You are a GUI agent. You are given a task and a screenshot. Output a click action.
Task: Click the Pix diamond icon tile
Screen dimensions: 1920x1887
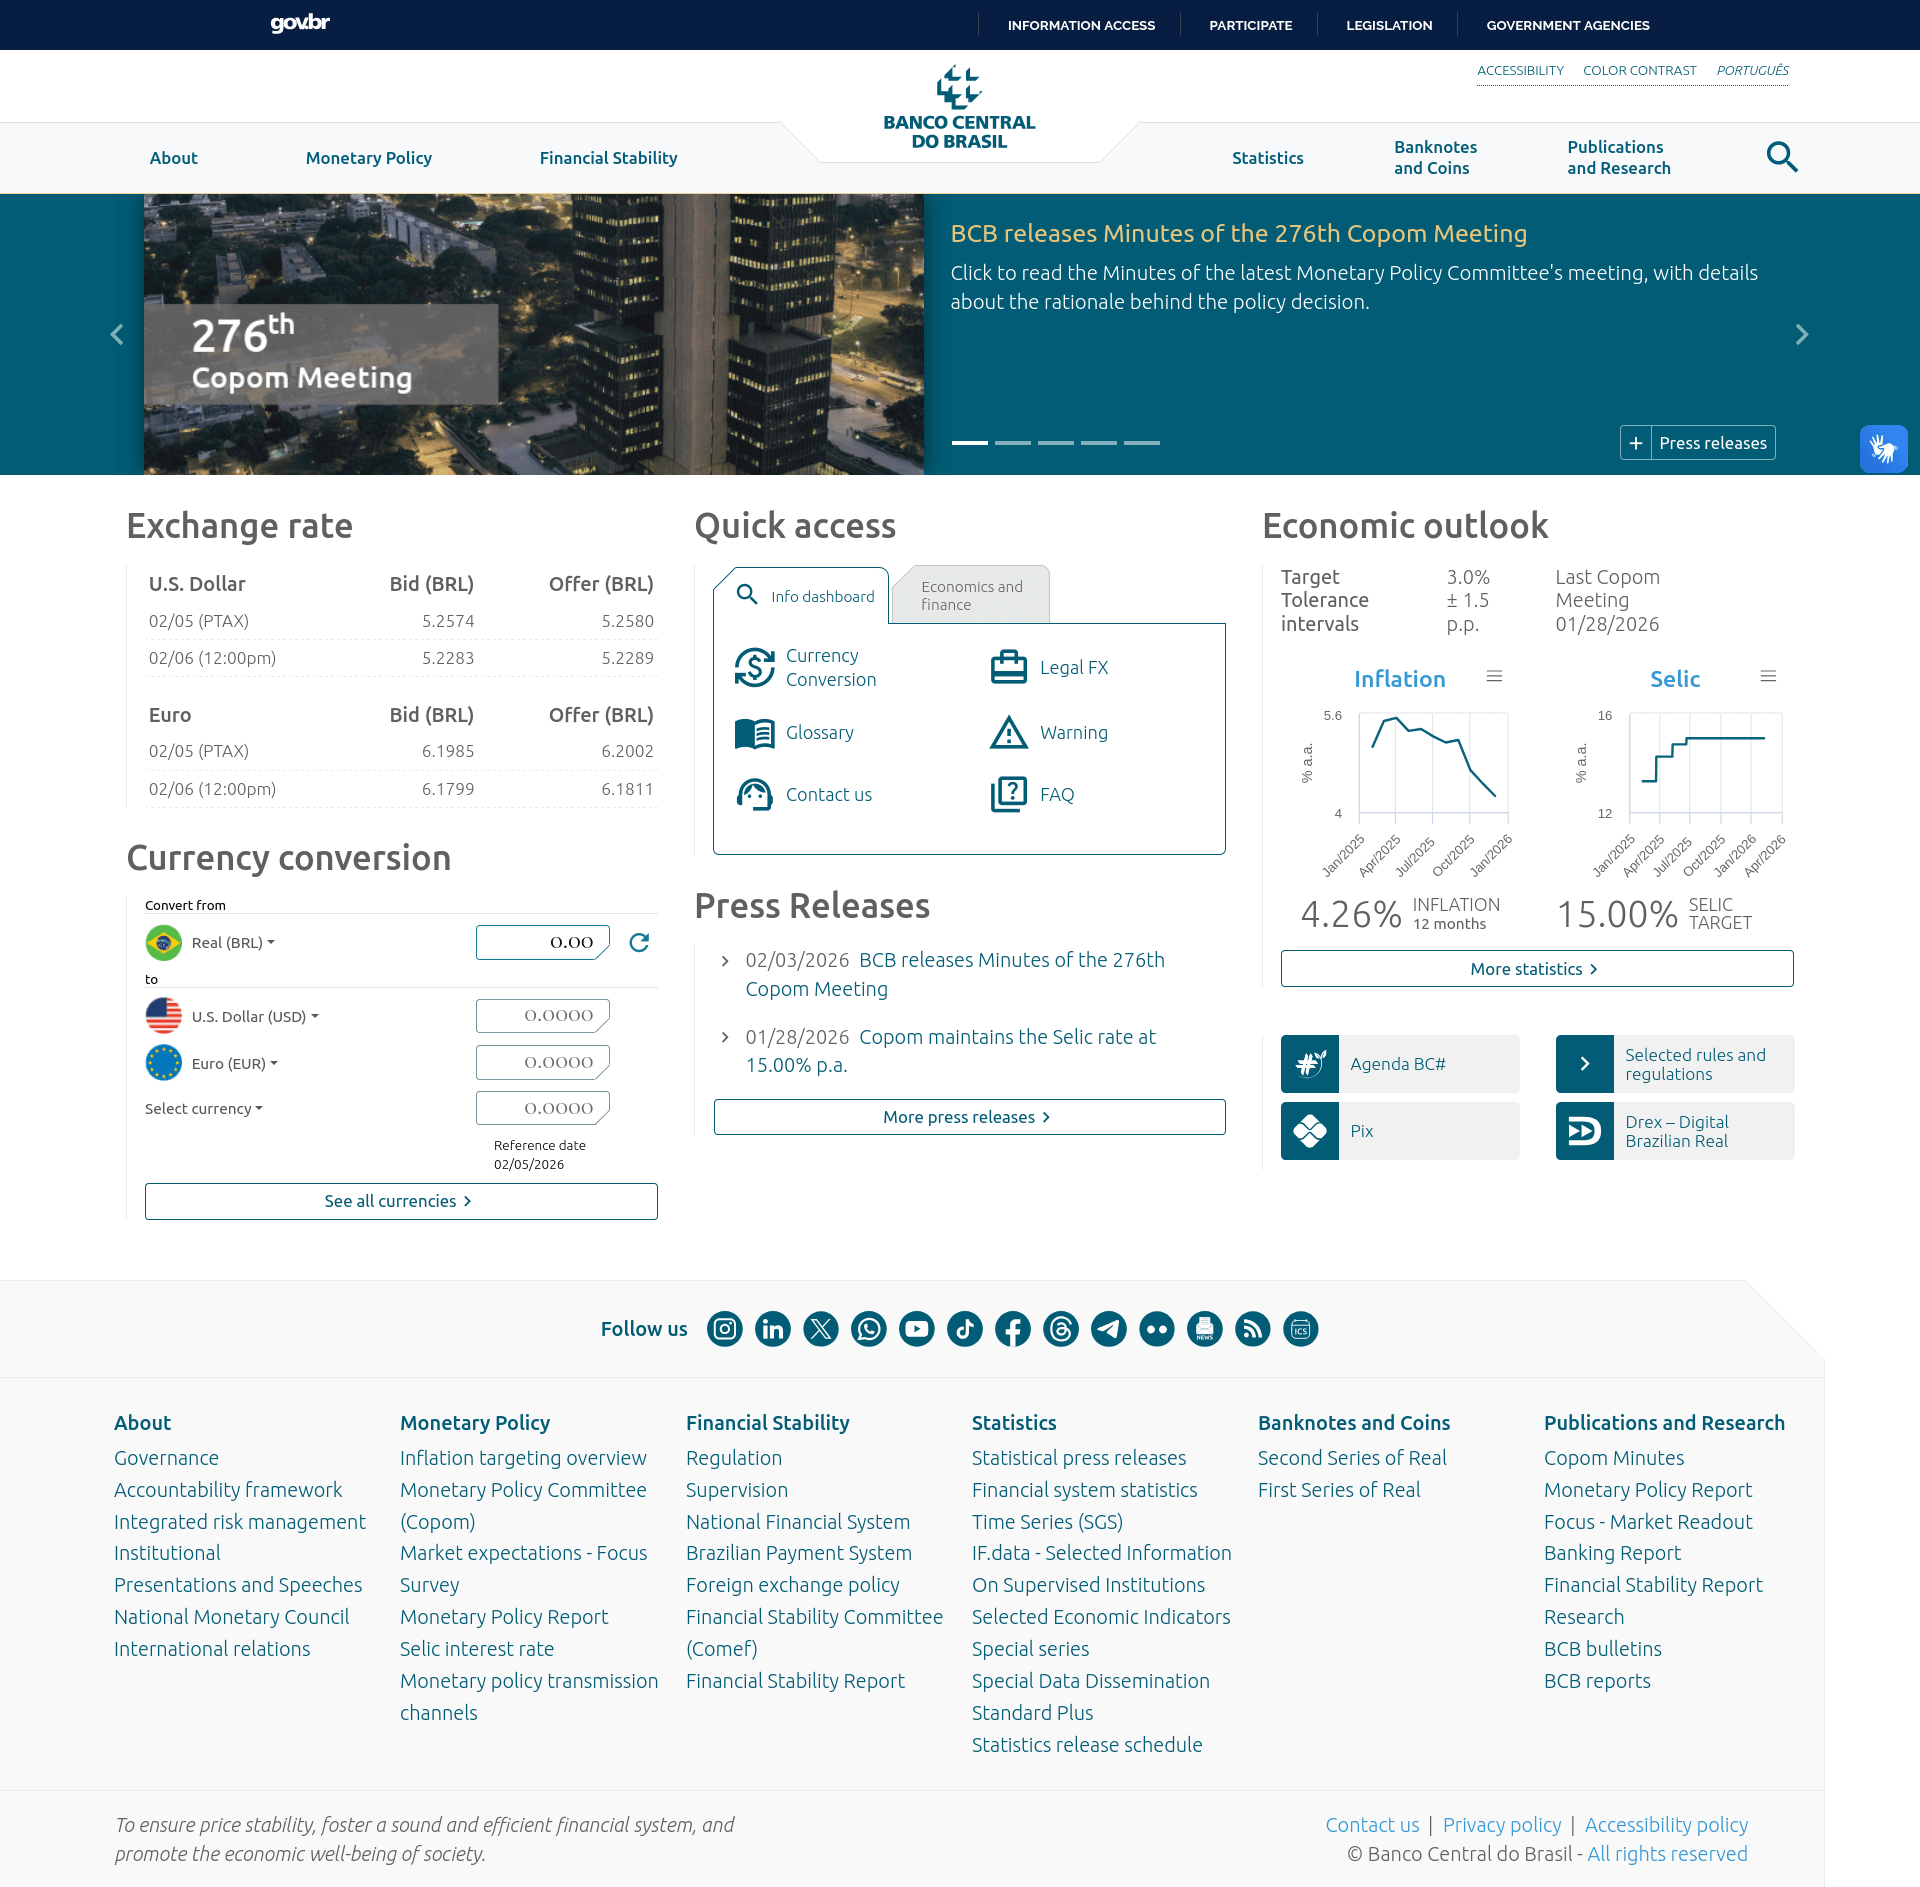[1310, 1131]
